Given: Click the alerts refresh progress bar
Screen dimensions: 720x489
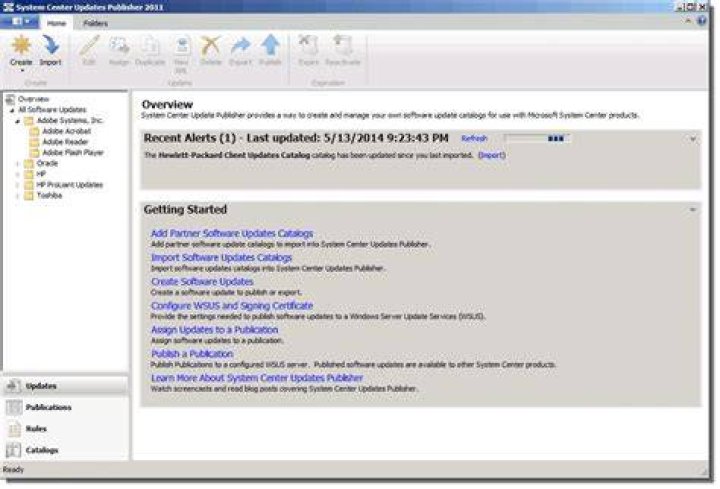Looking at the screenshot, I should [x=537, y=138].
